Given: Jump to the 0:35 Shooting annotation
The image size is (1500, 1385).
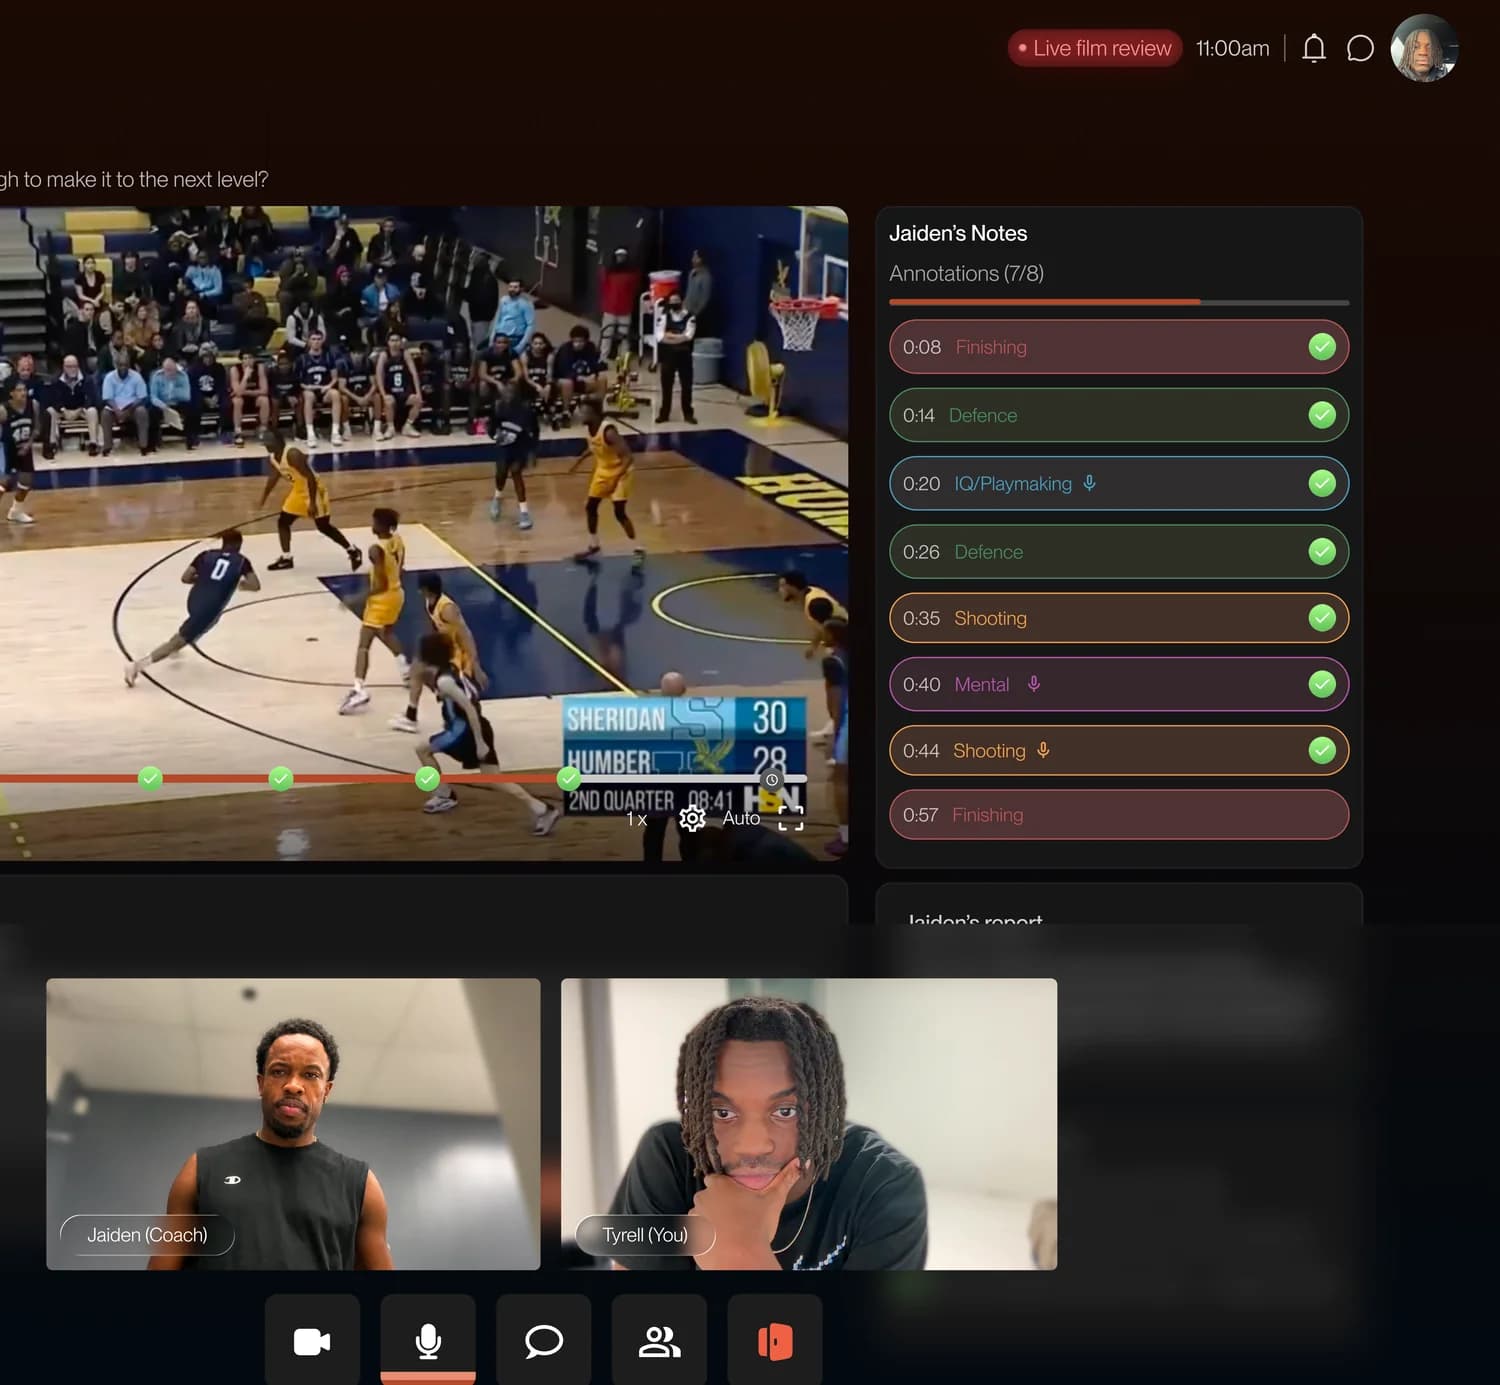Looking at the screenshot, I should coord(1119,618).
